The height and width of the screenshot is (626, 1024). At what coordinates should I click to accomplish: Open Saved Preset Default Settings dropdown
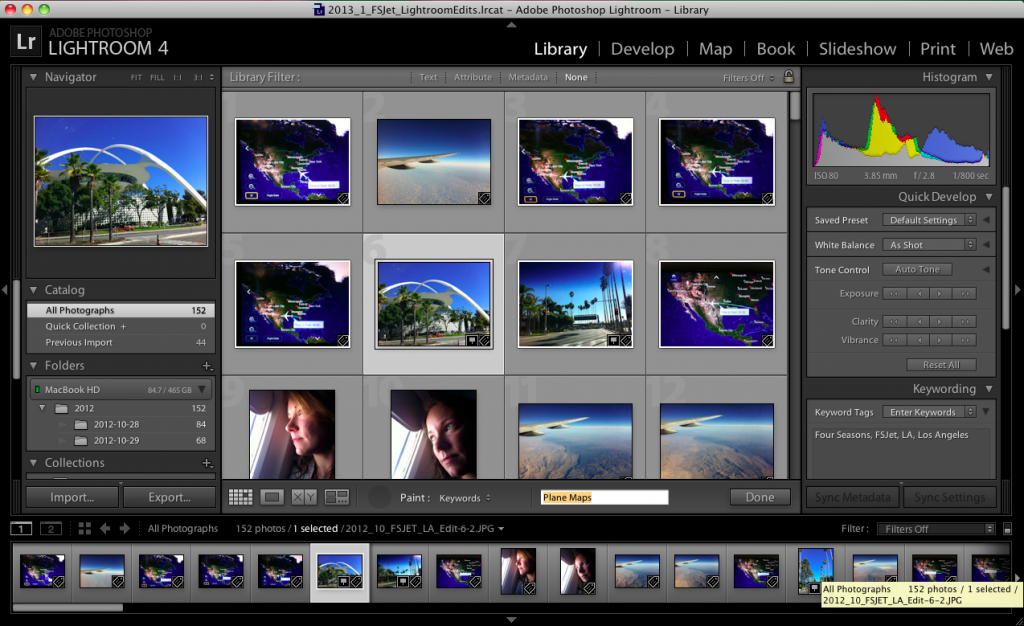929,220
